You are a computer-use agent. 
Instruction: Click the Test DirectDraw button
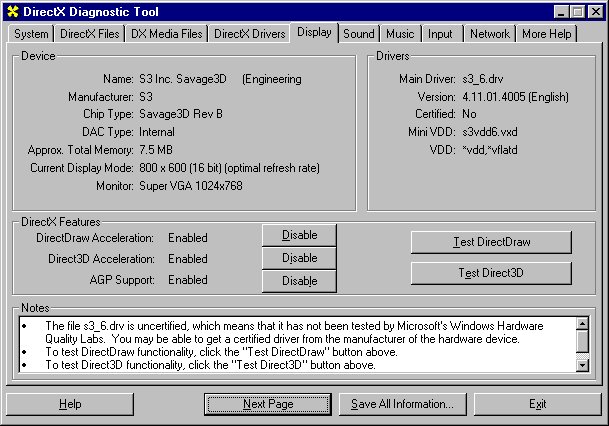click(x=491, y=242)
